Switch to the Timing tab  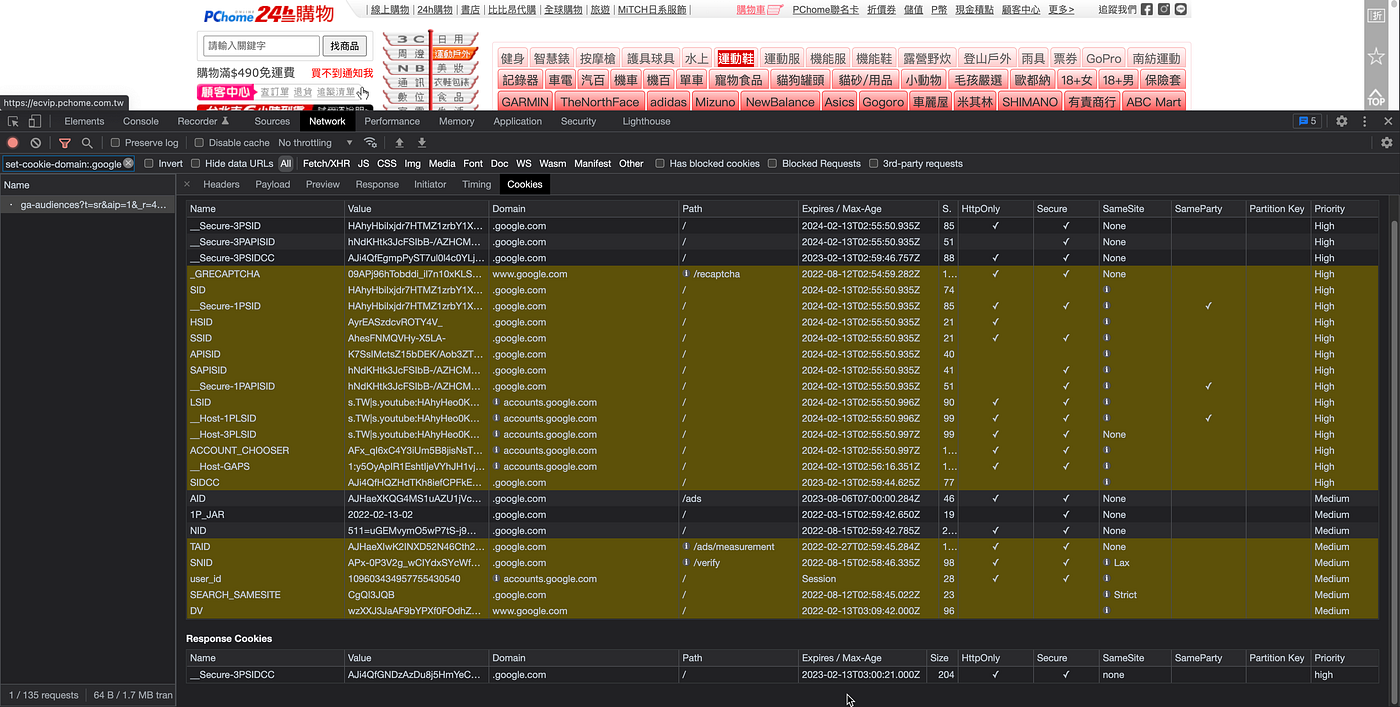[x=476, y=184]
